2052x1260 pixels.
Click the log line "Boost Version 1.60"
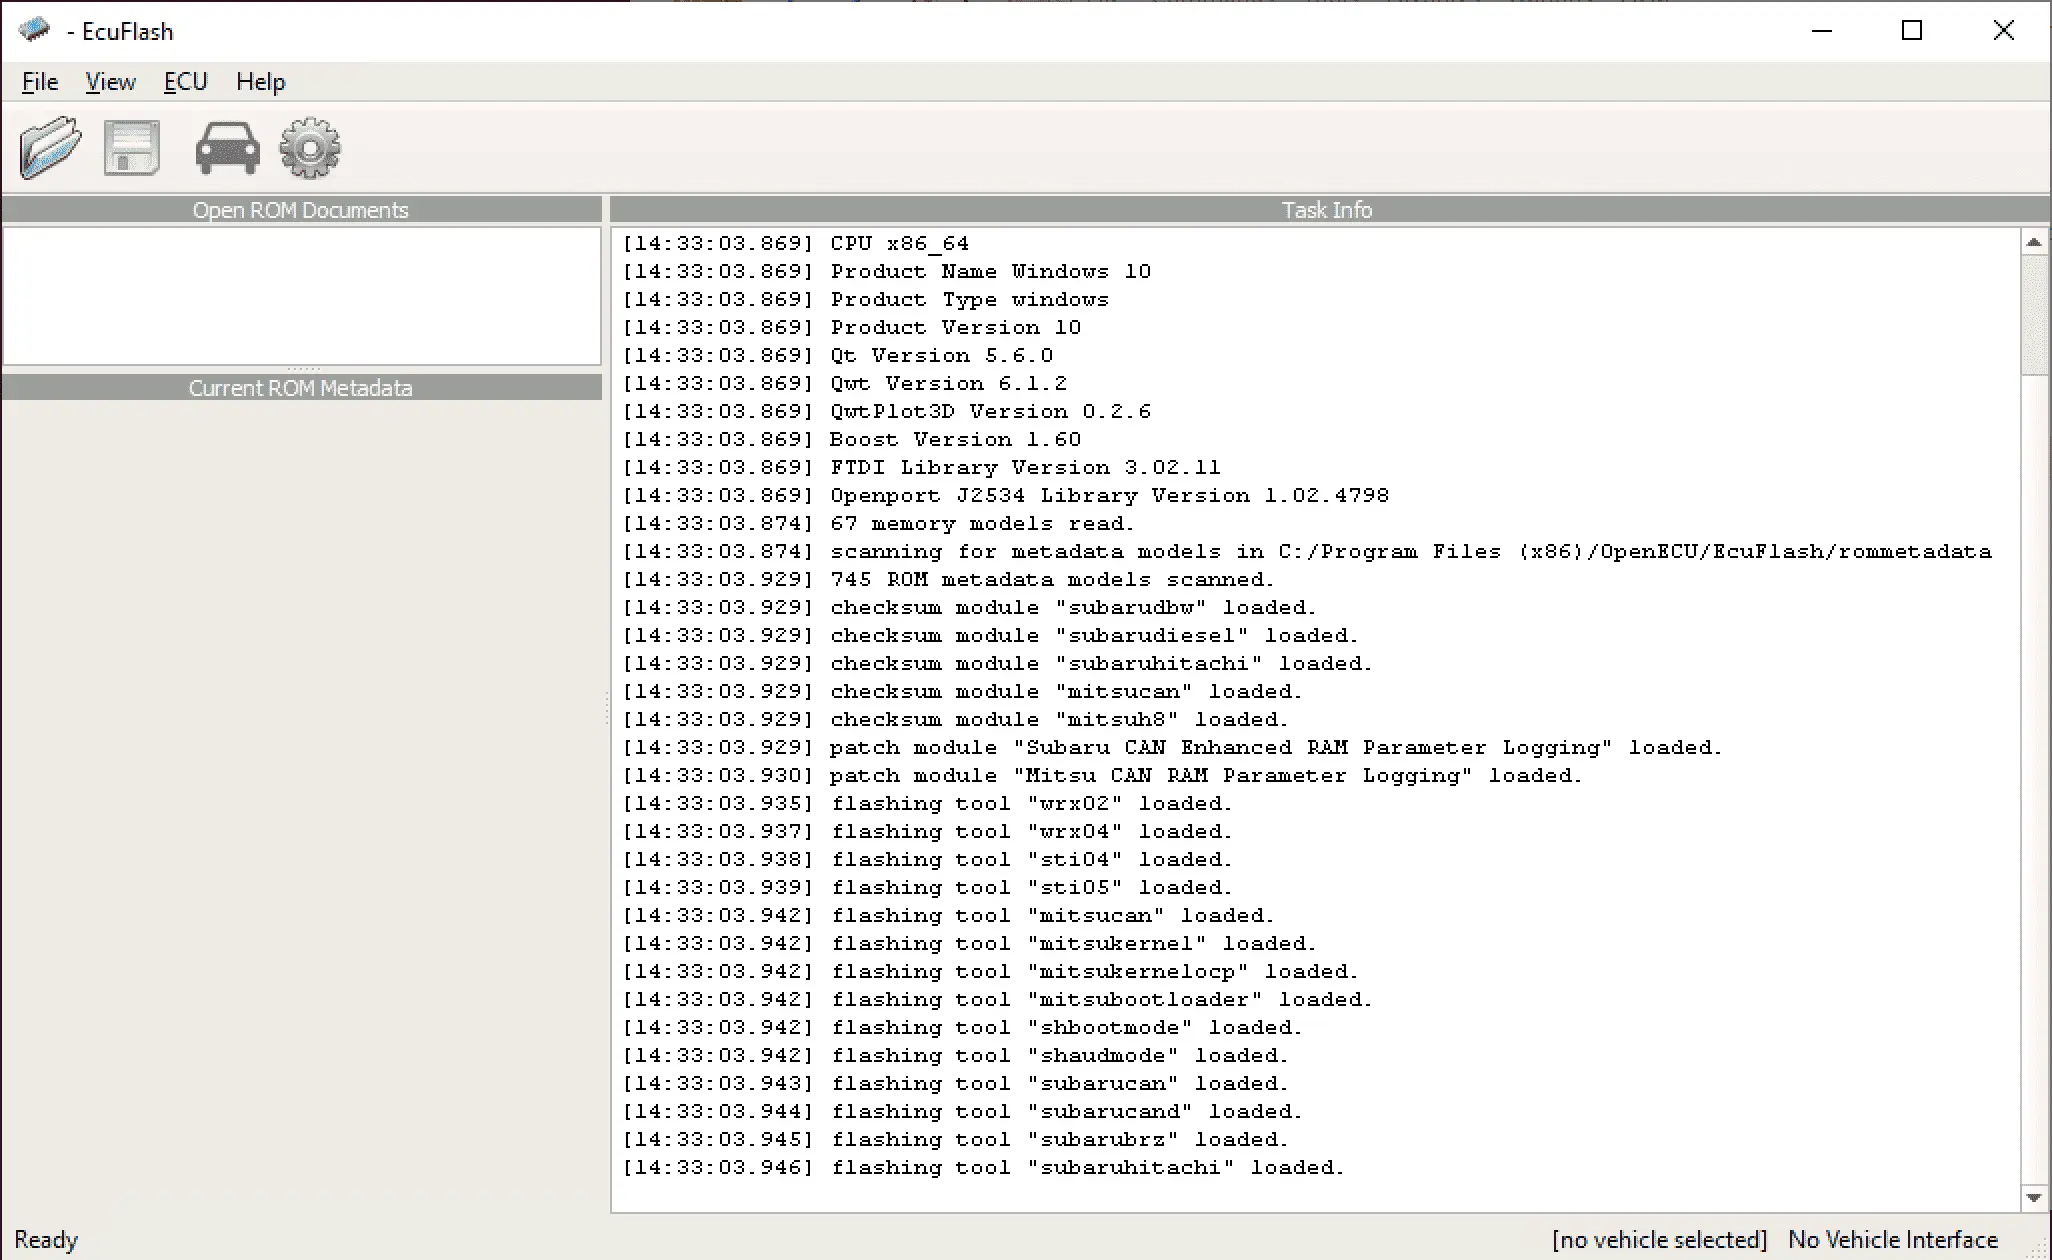tap(852, 439)
